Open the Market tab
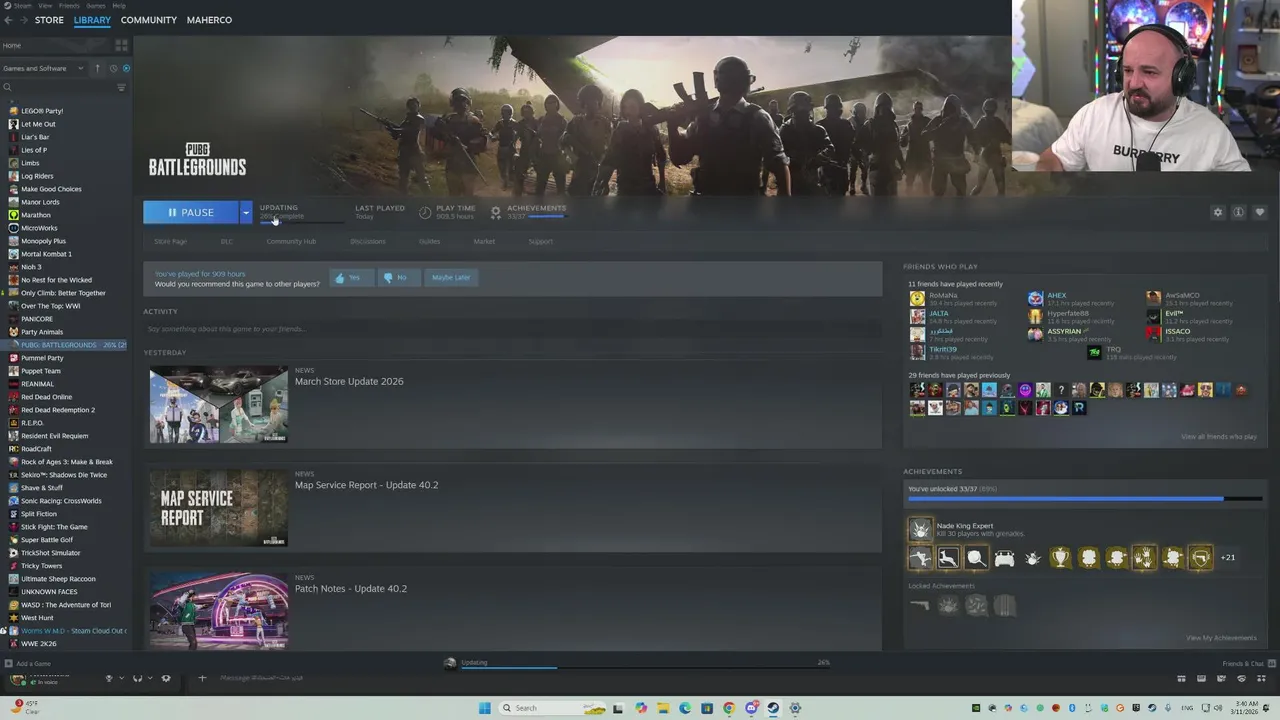 (484, 241)
